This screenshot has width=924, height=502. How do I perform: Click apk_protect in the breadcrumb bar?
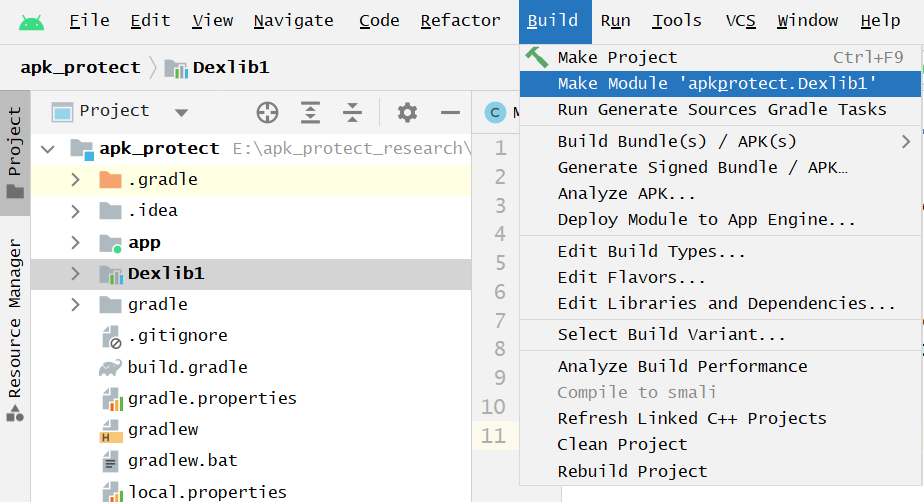click(x=80, y=68)
